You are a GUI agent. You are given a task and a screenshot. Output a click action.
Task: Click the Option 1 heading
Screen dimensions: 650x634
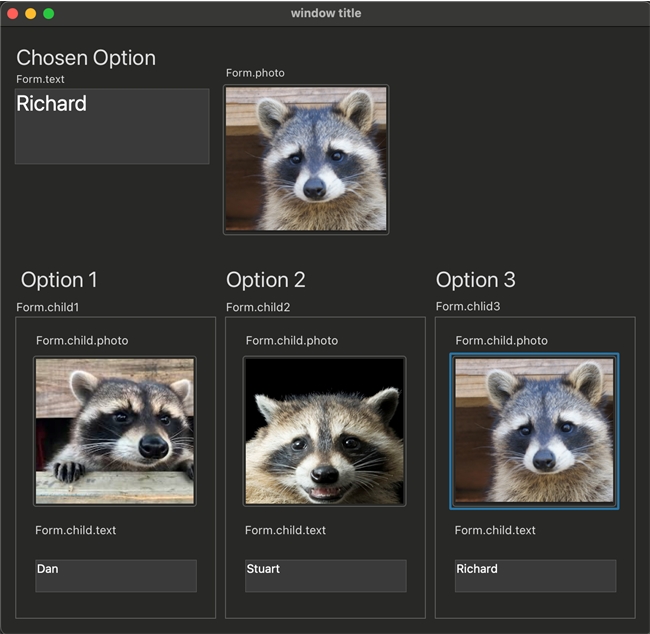pos(59,280)
